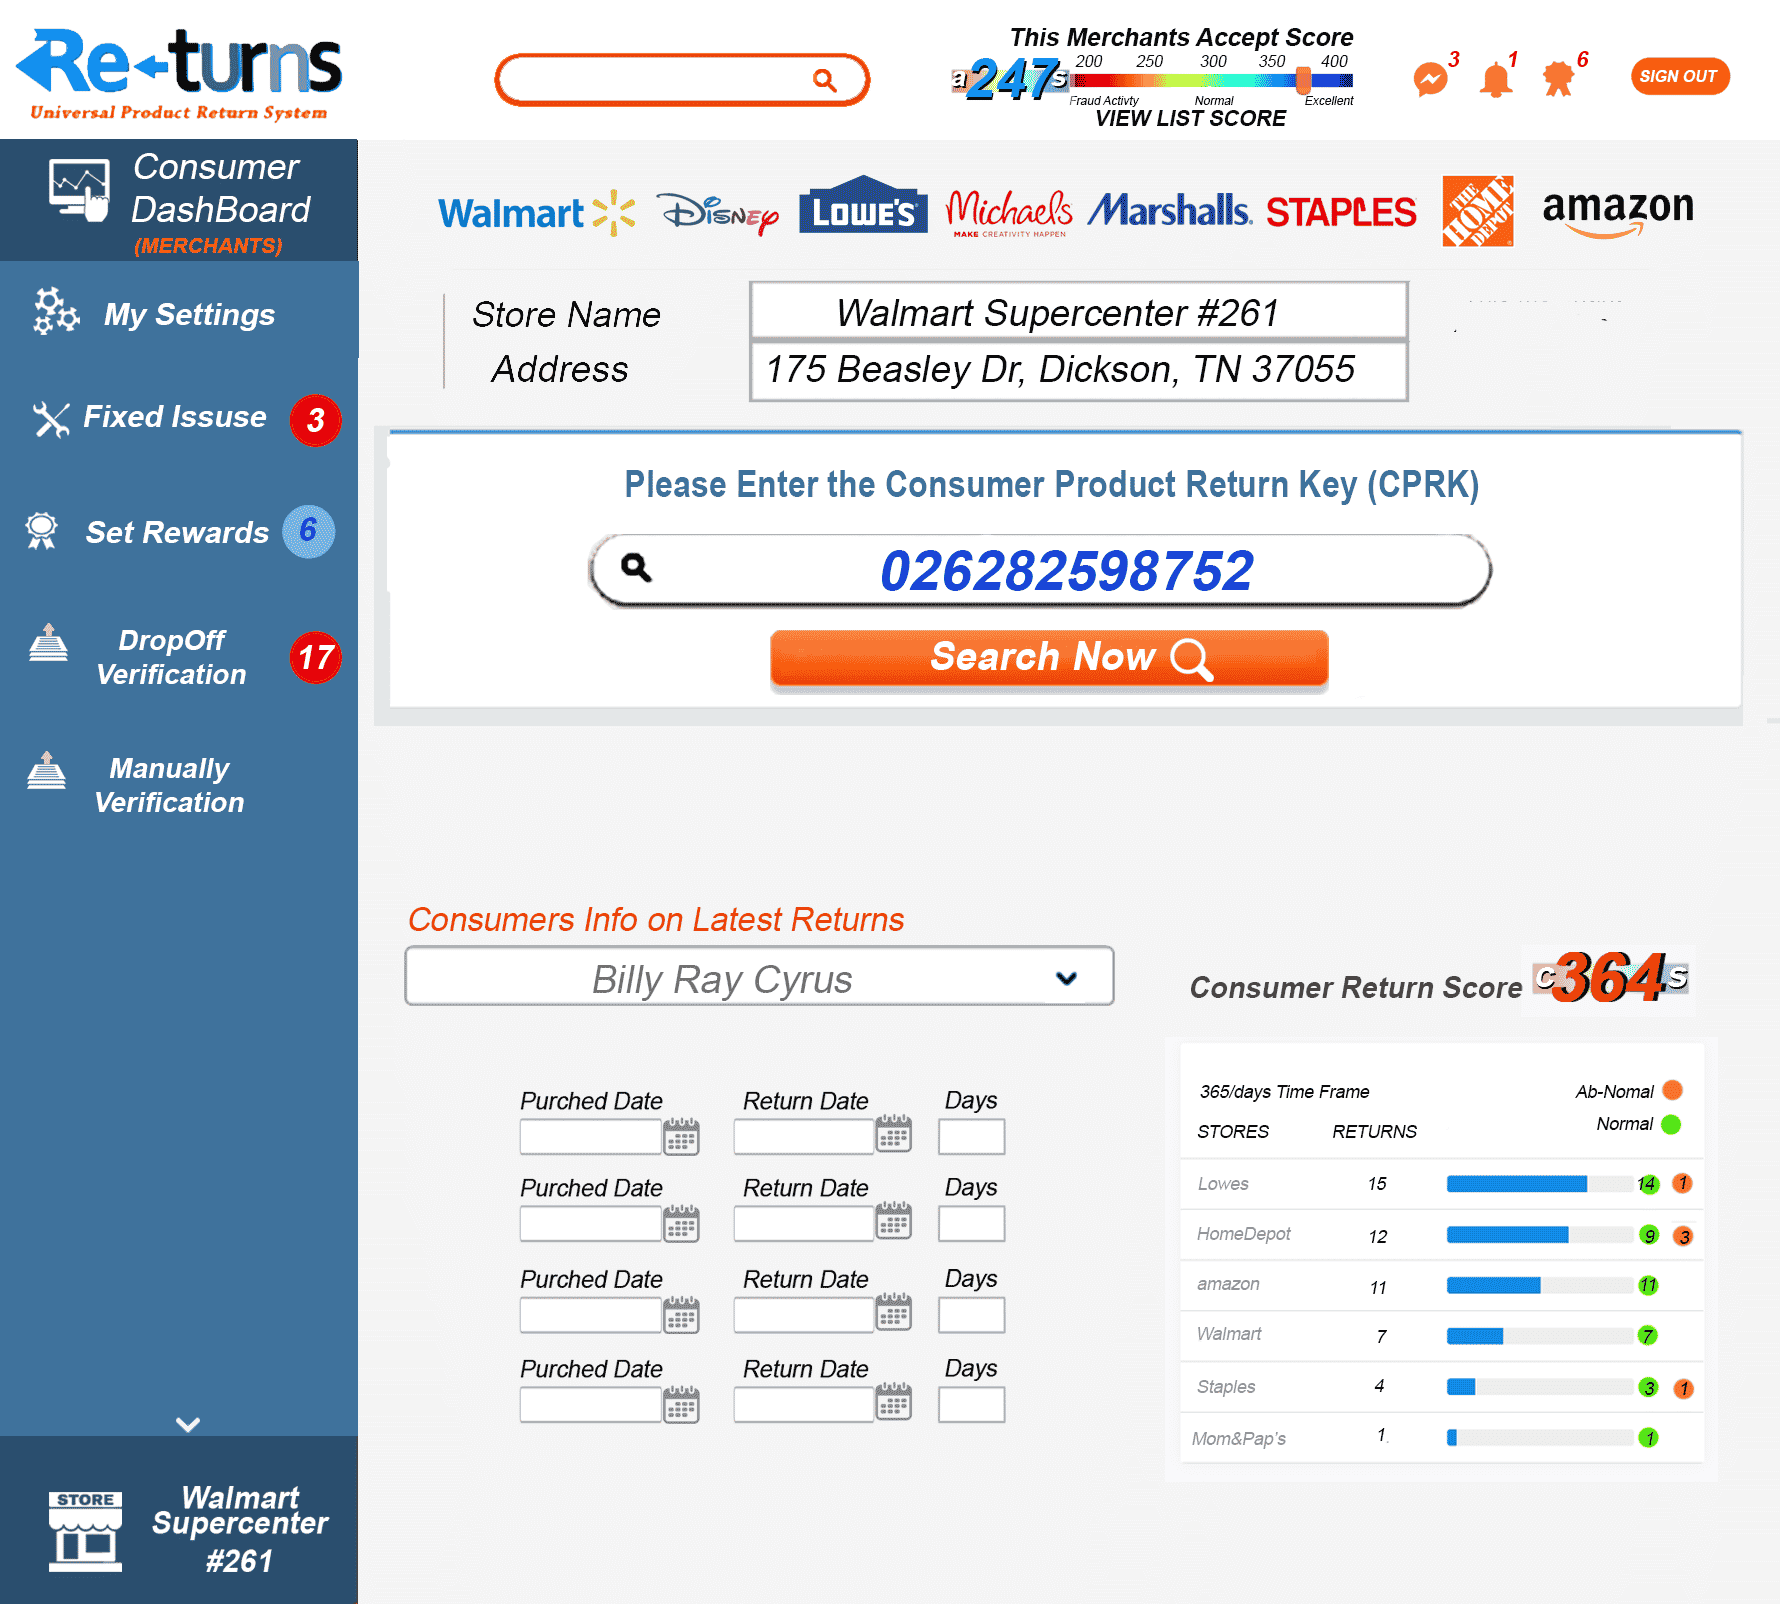1780x1604 pixels.
Task: Open calendar for second Purched Date
Action: (681, 1223)
